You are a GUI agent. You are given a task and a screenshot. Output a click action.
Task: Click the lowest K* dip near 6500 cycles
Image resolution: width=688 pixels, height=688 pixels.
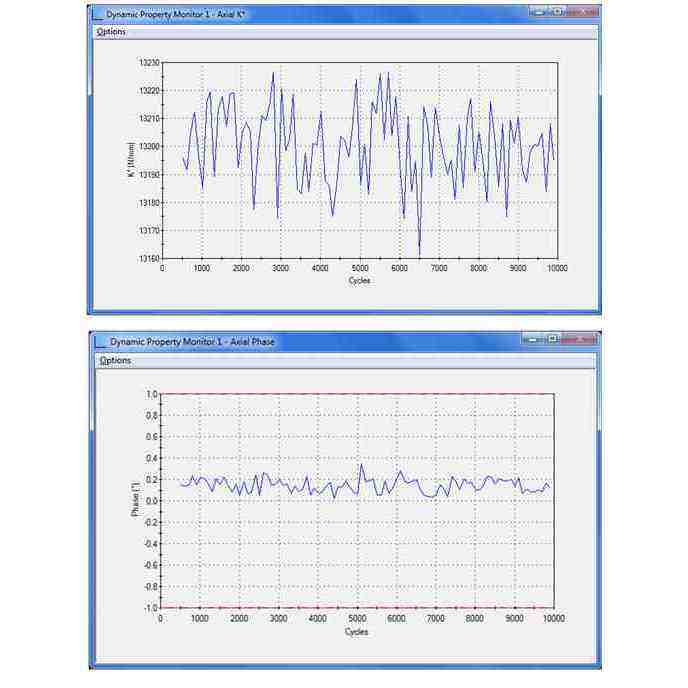[x=419, y=254]
